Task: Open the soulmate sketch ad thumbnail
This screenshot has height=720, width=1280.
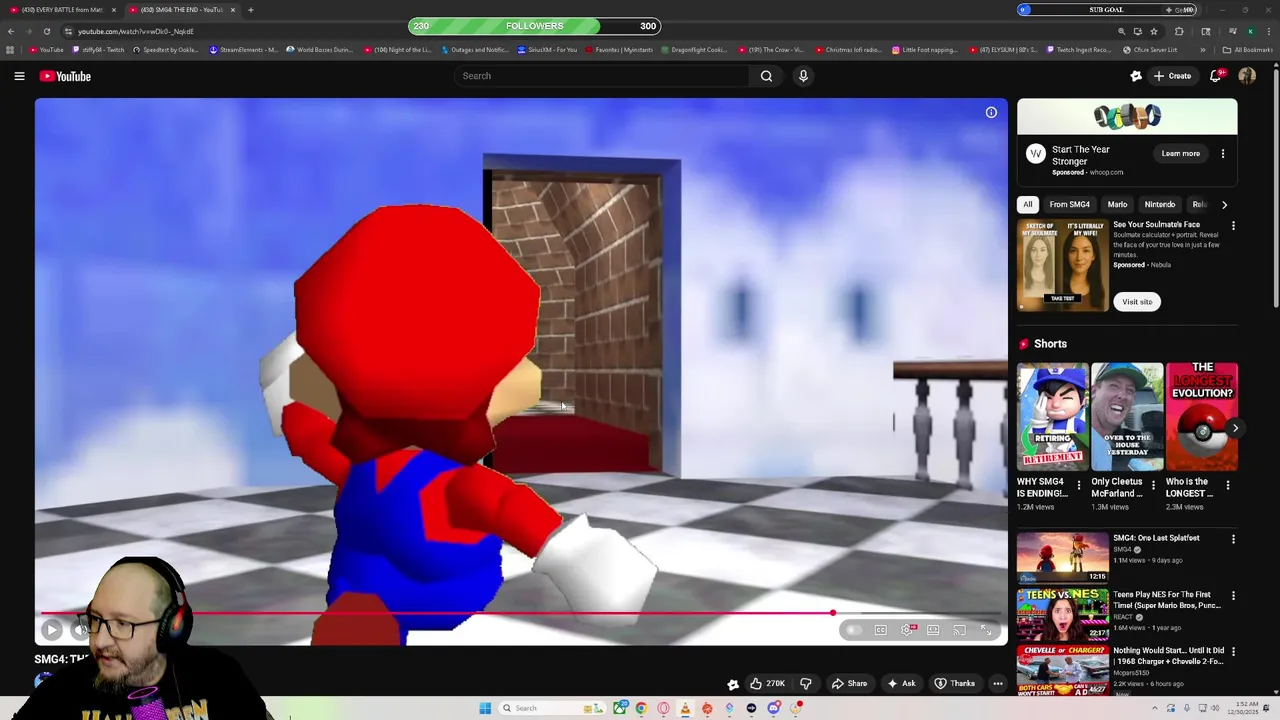Action: 1062,265
